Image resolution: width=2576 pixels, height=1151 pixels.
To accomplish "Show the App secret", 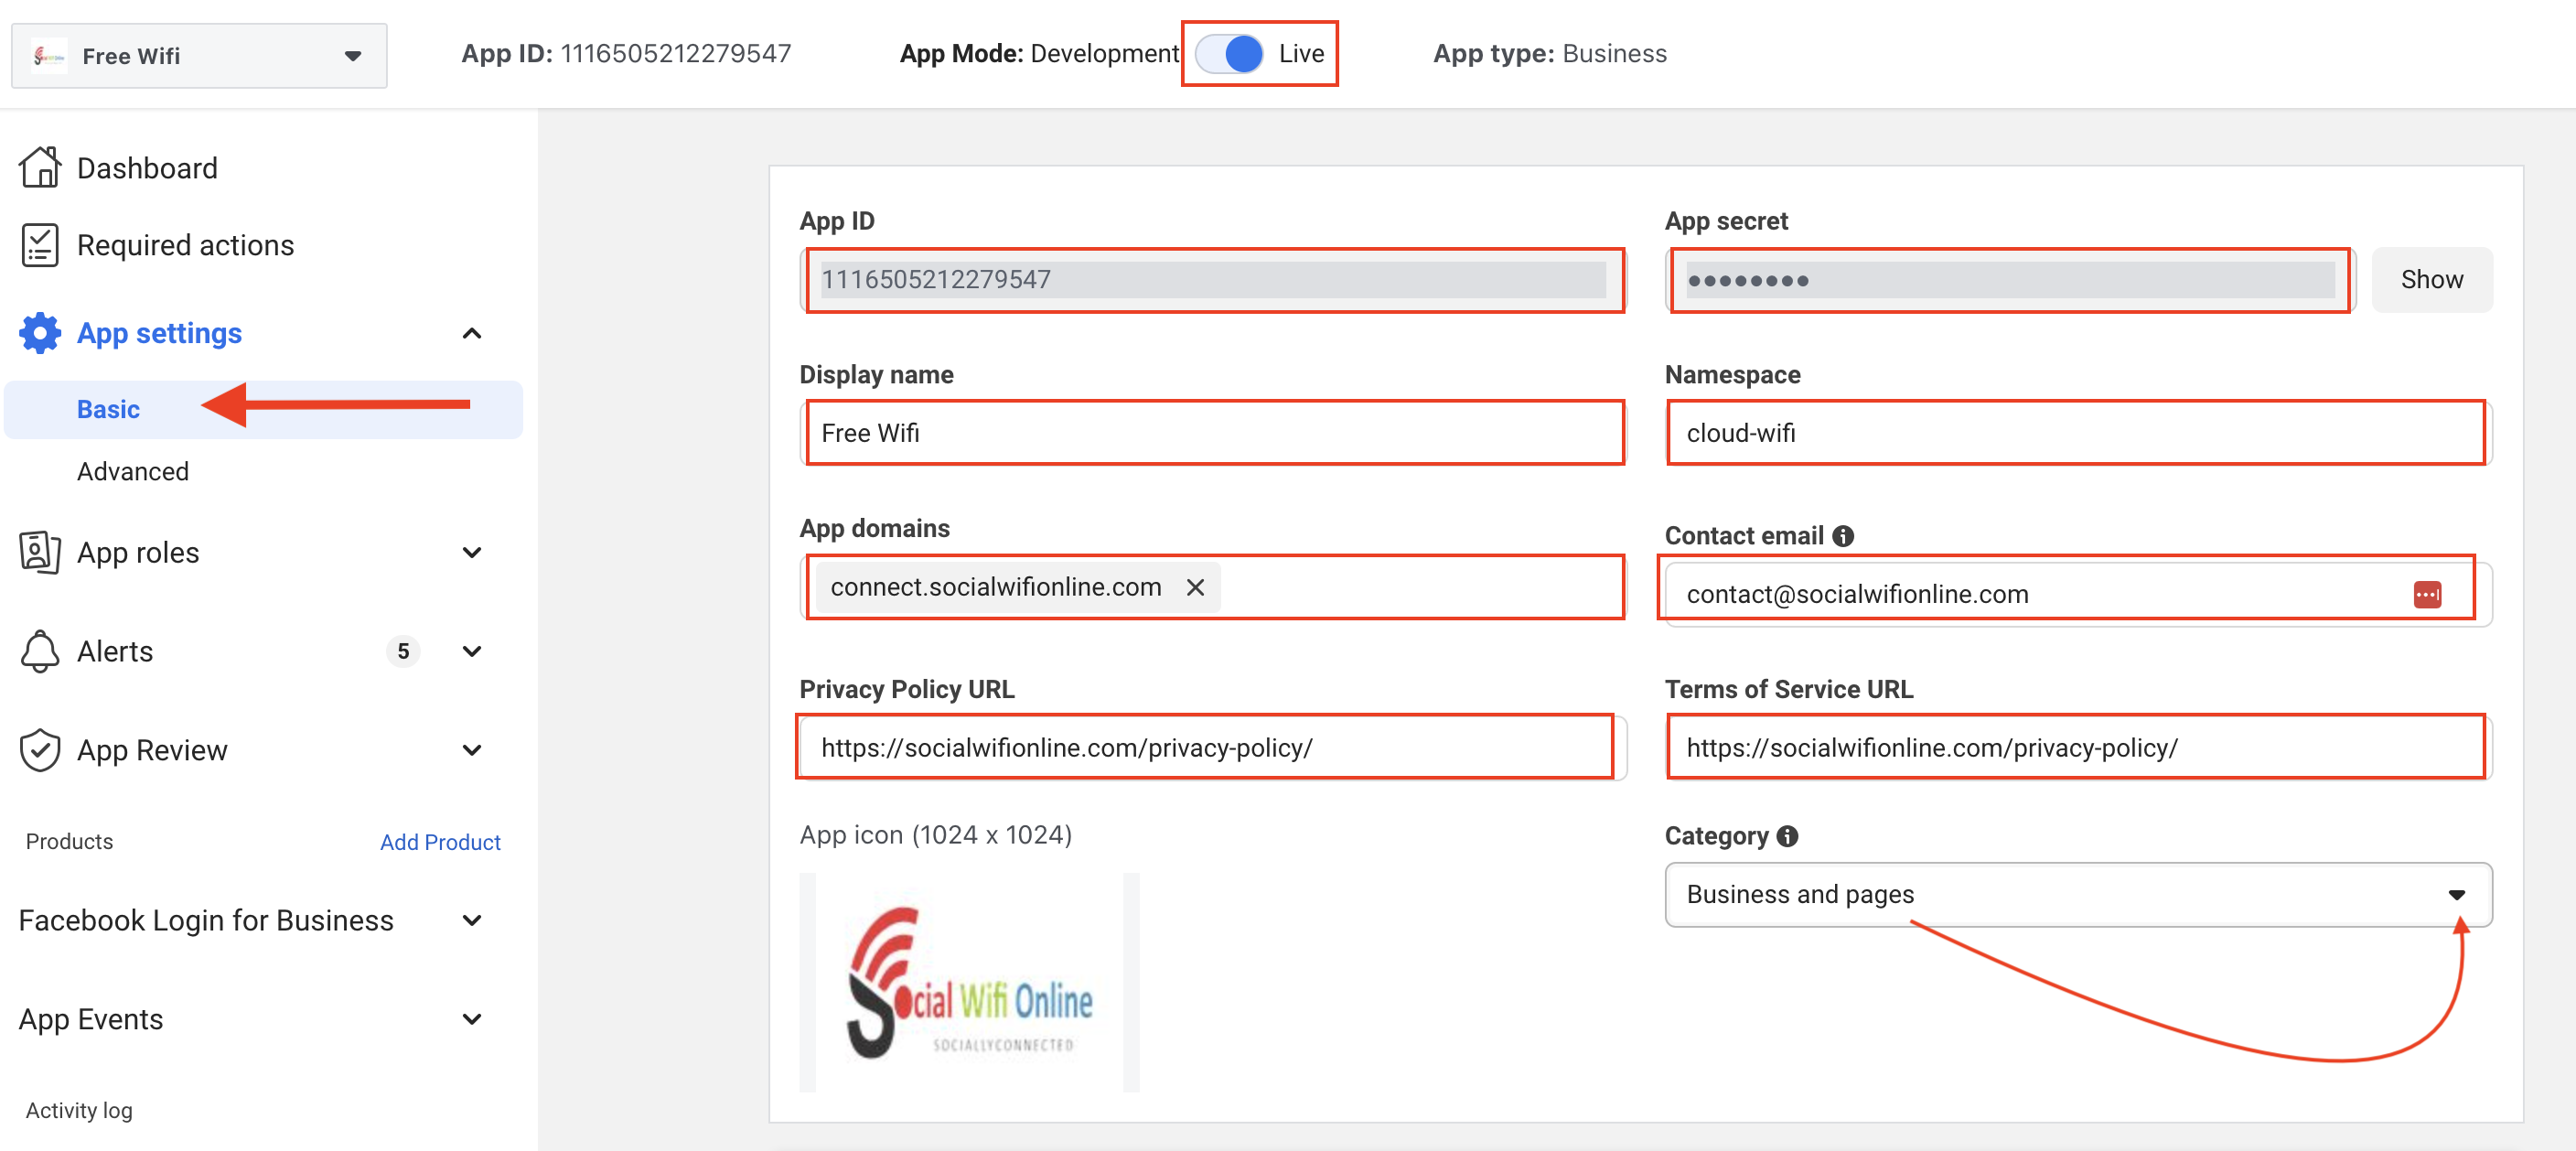I will click(2432, 279).
